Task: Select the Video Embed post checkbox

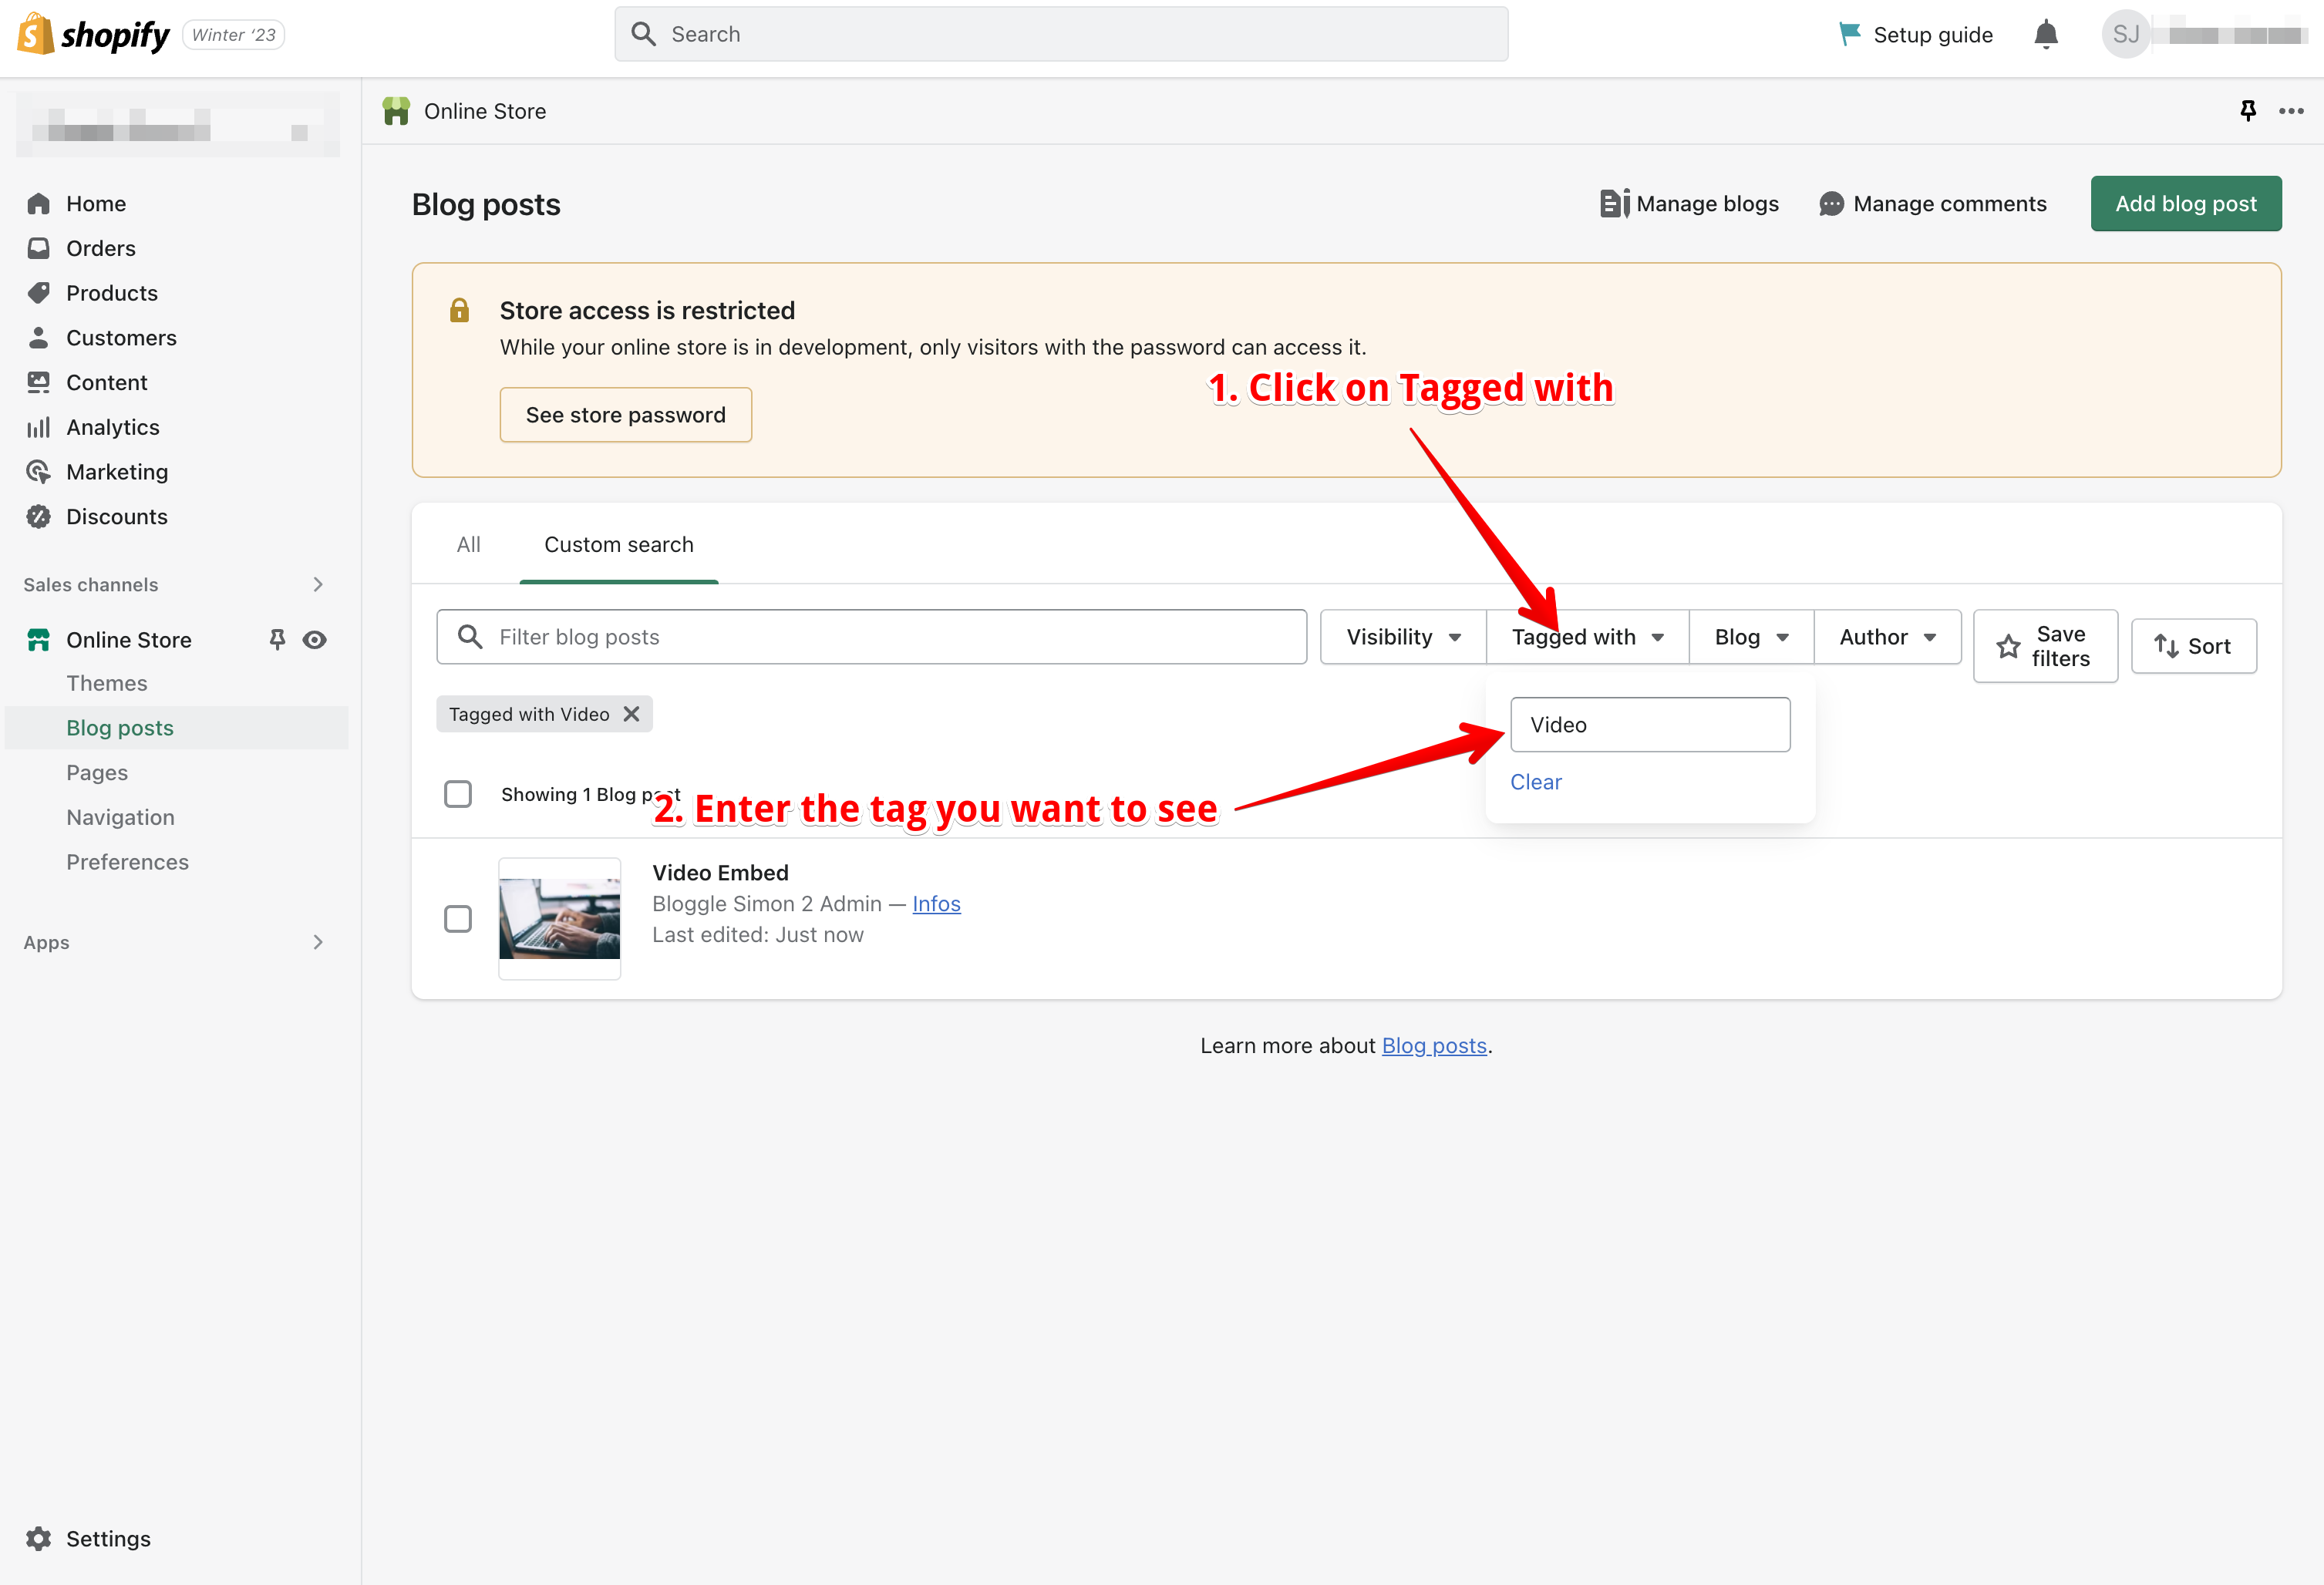Action: (458, 918)
